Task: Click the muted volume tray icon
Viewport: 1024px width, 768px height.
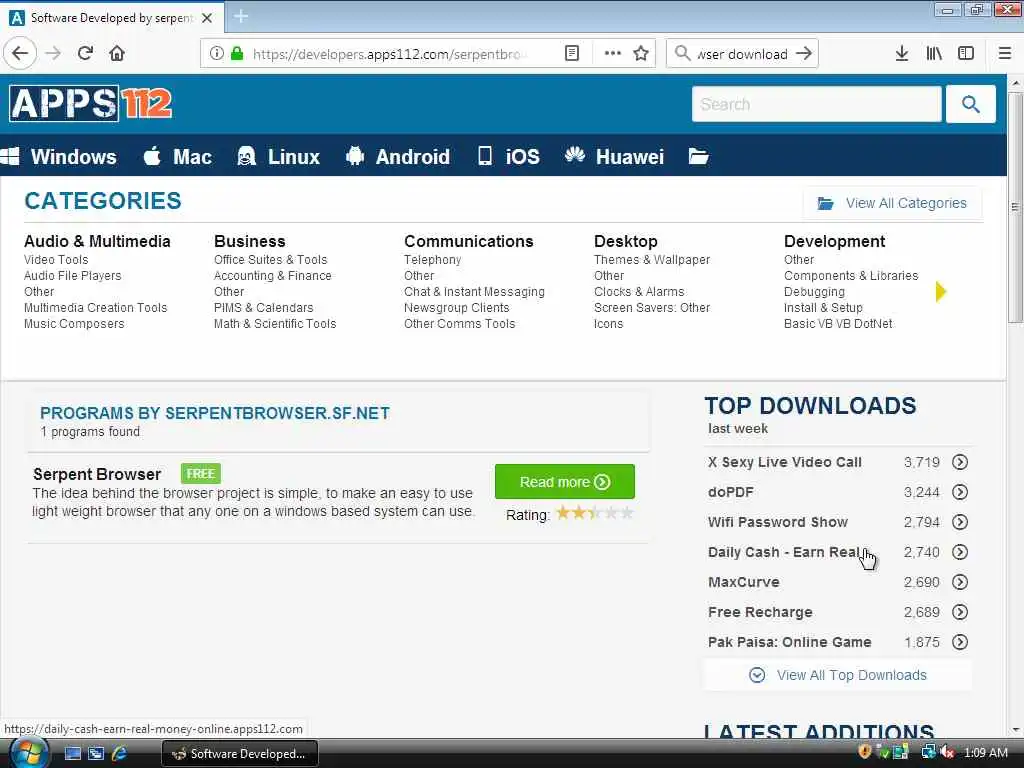Action: 947,753
